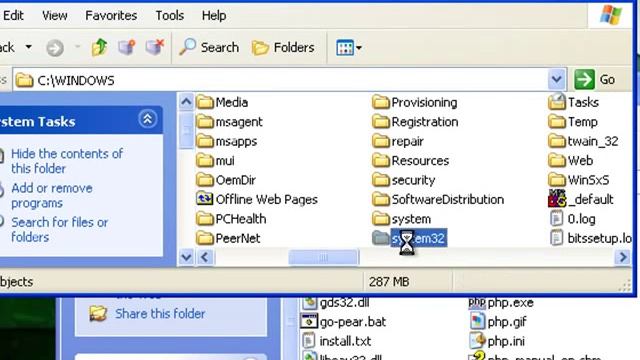The height and width of the screenshot is (360, 640).
Task: Click the 287 MB status bar text
Action: pyautogui.click(x=389, y=282)
